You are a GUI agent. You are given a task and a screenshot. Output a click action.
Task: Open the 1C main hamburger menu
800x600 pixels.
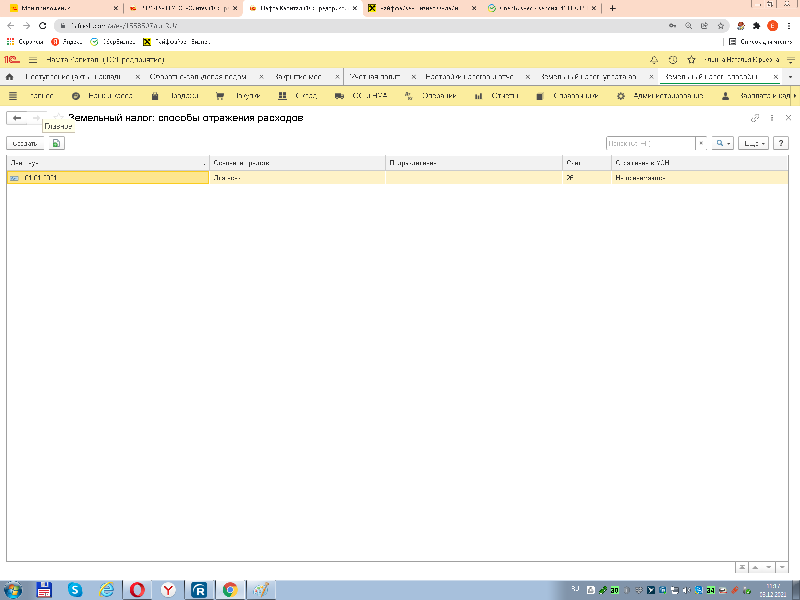(x=33, y=60)
